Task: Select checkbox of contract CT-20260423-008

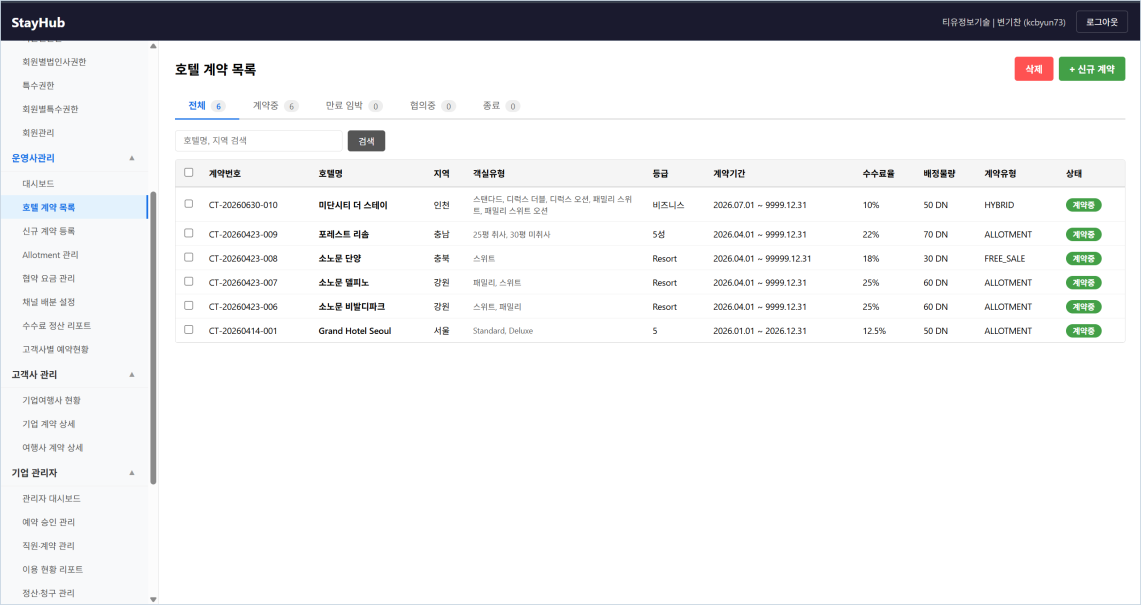Action: (188, 257)
